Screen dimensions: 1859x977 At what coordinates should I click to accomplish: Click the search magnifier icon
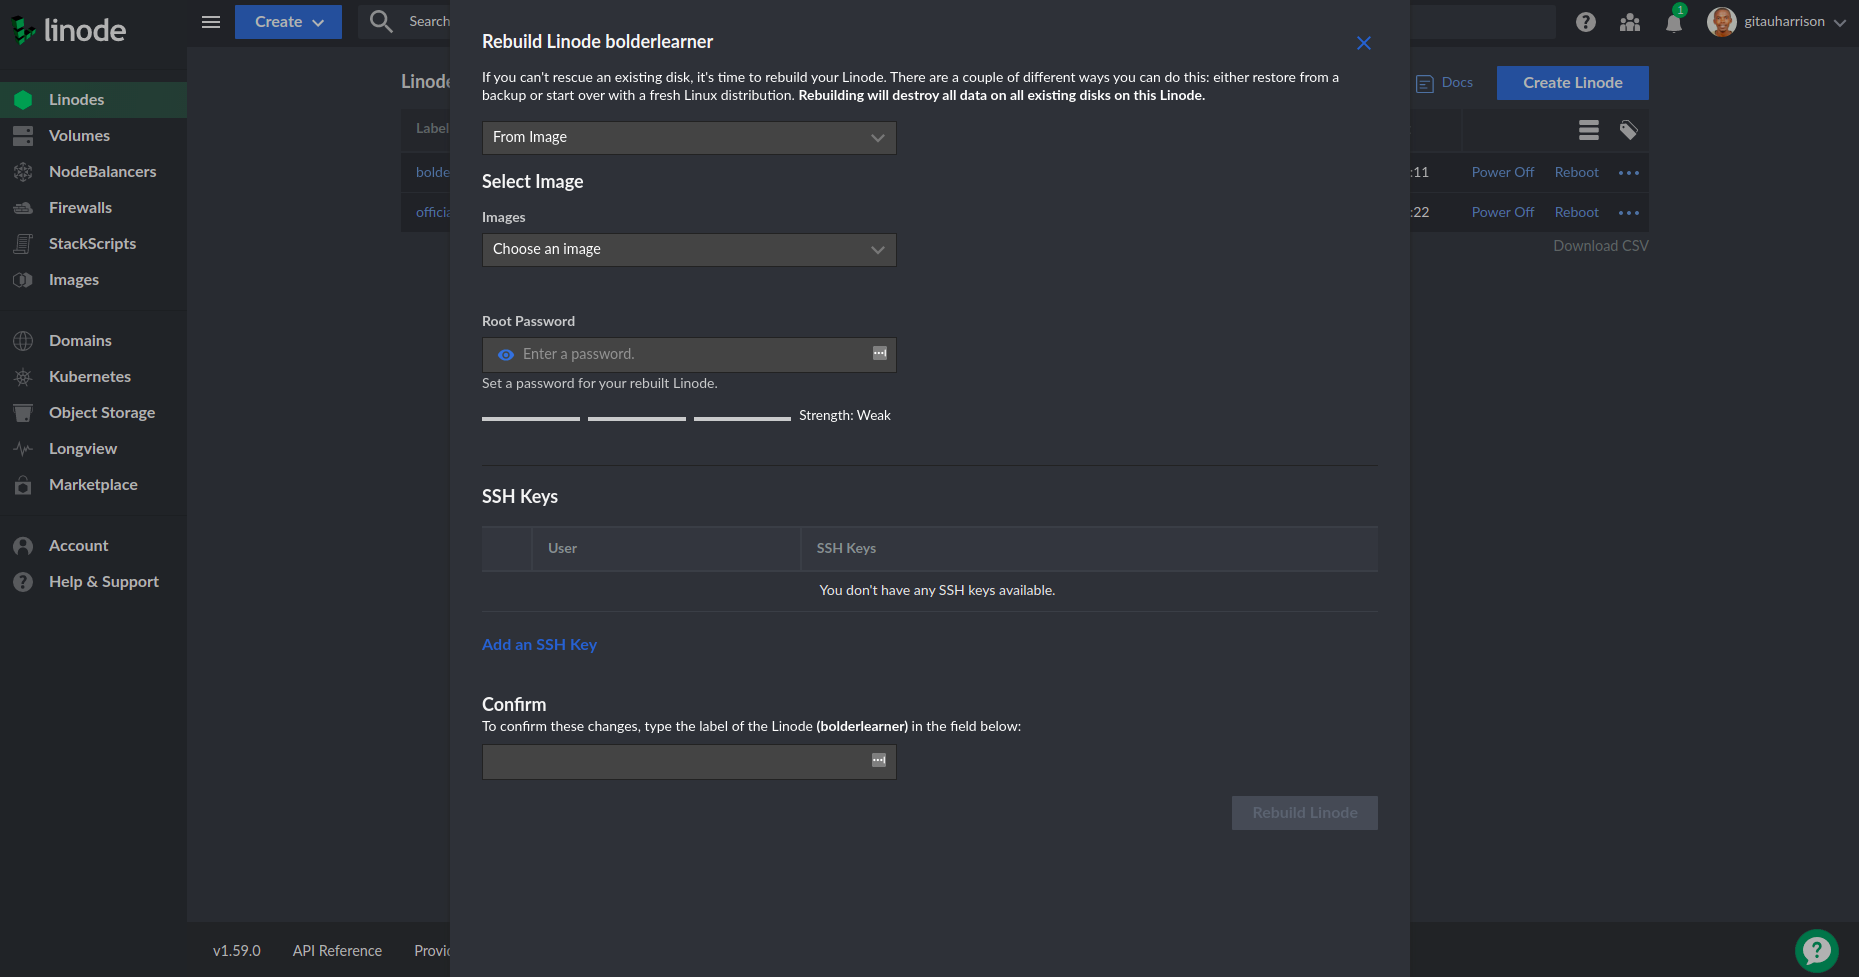tap(381, 22)
